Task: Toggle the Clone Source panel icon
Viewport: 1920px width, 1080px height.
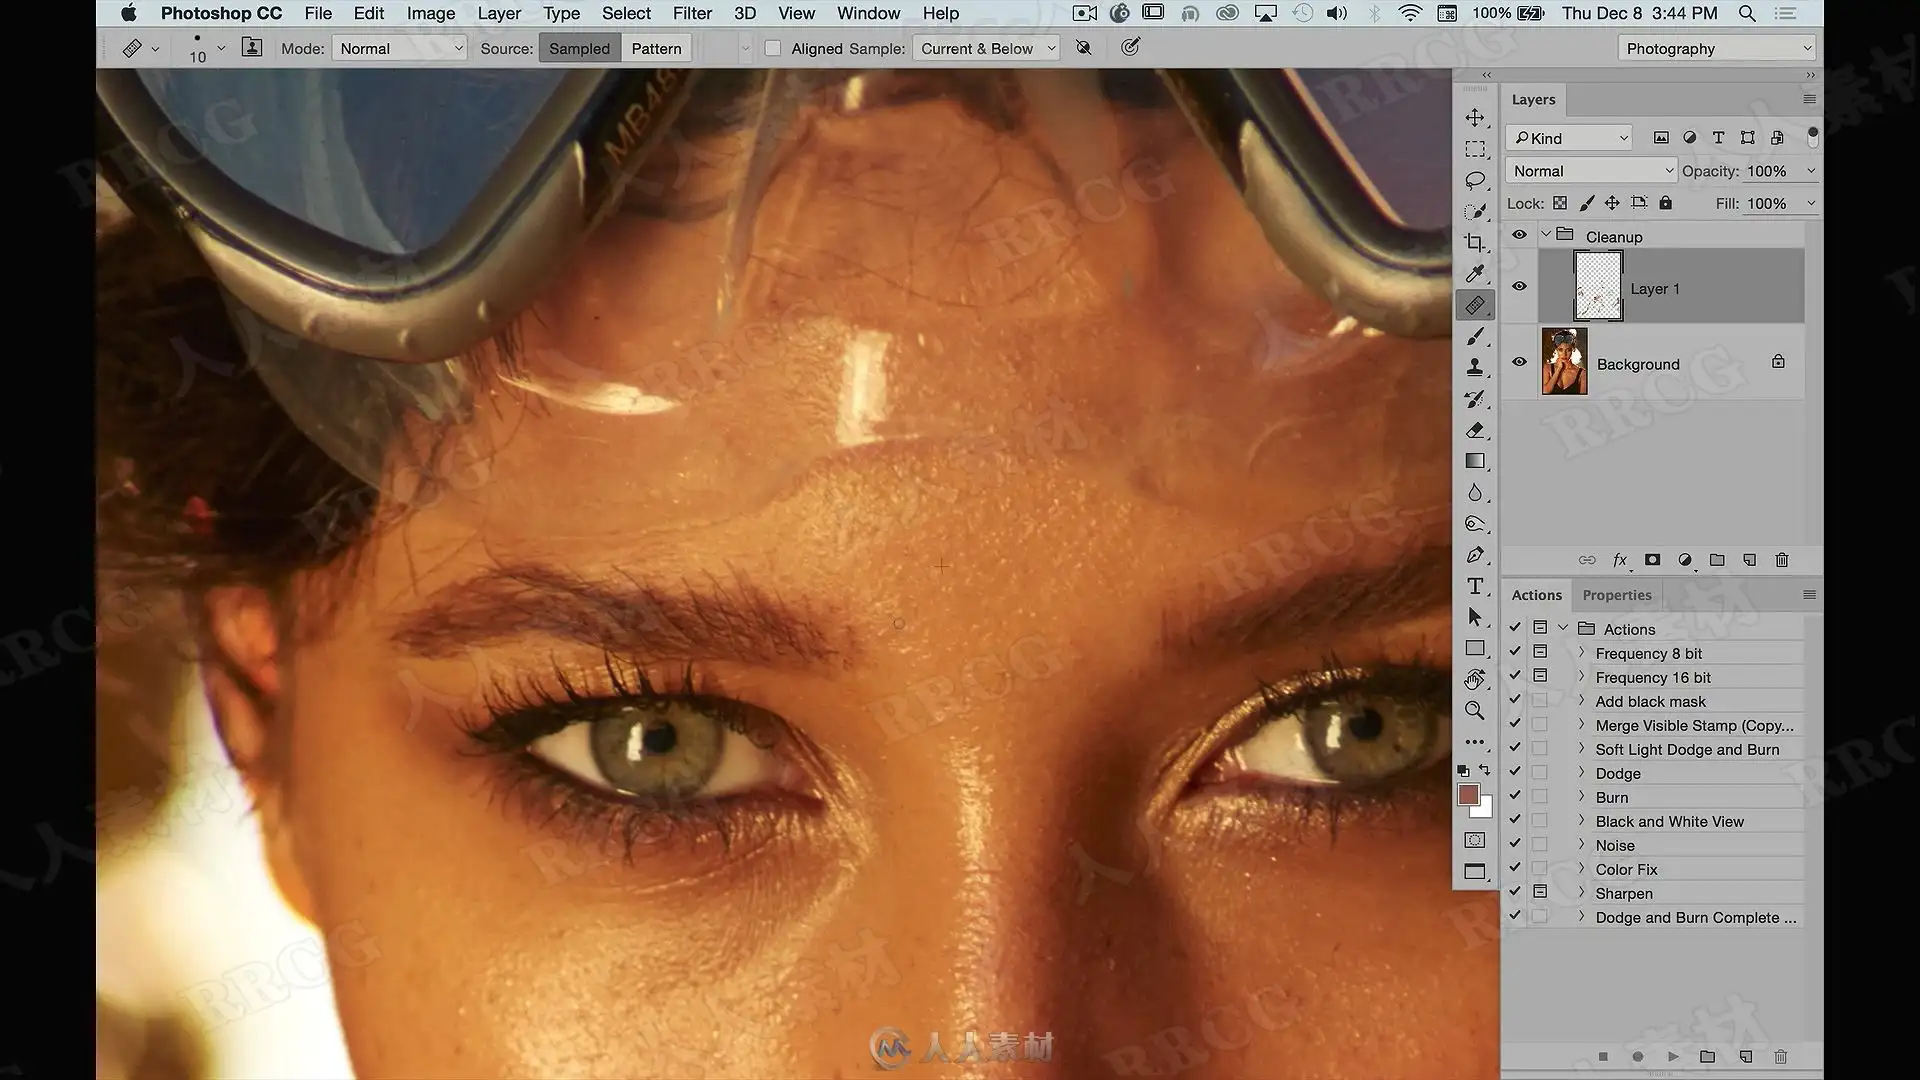Action: tap(252, 47)
